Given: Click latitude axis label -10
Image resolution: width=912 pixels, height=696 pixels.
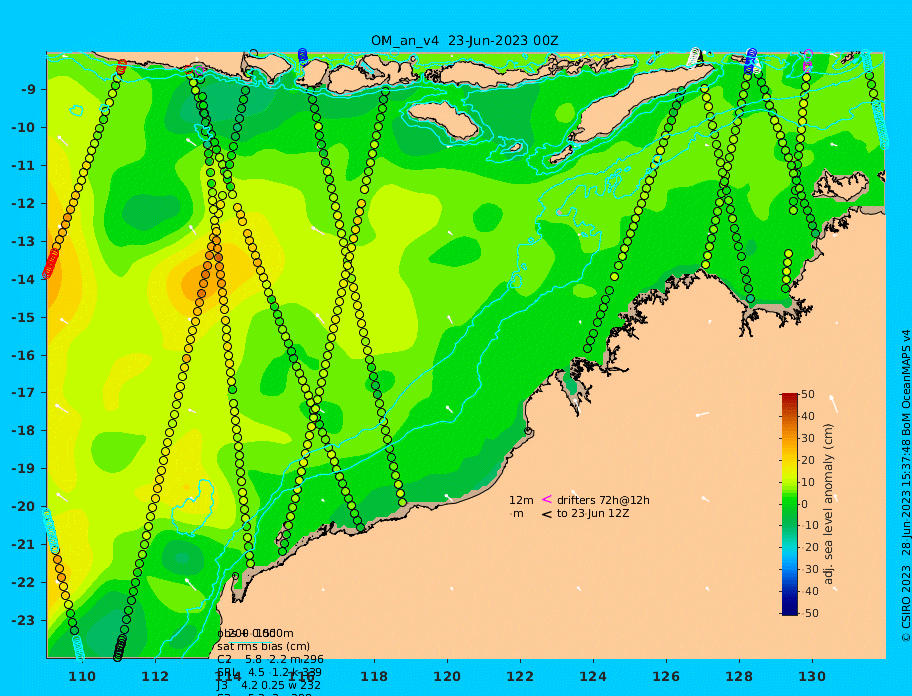Looking at the screenshot, I should 24,127.
